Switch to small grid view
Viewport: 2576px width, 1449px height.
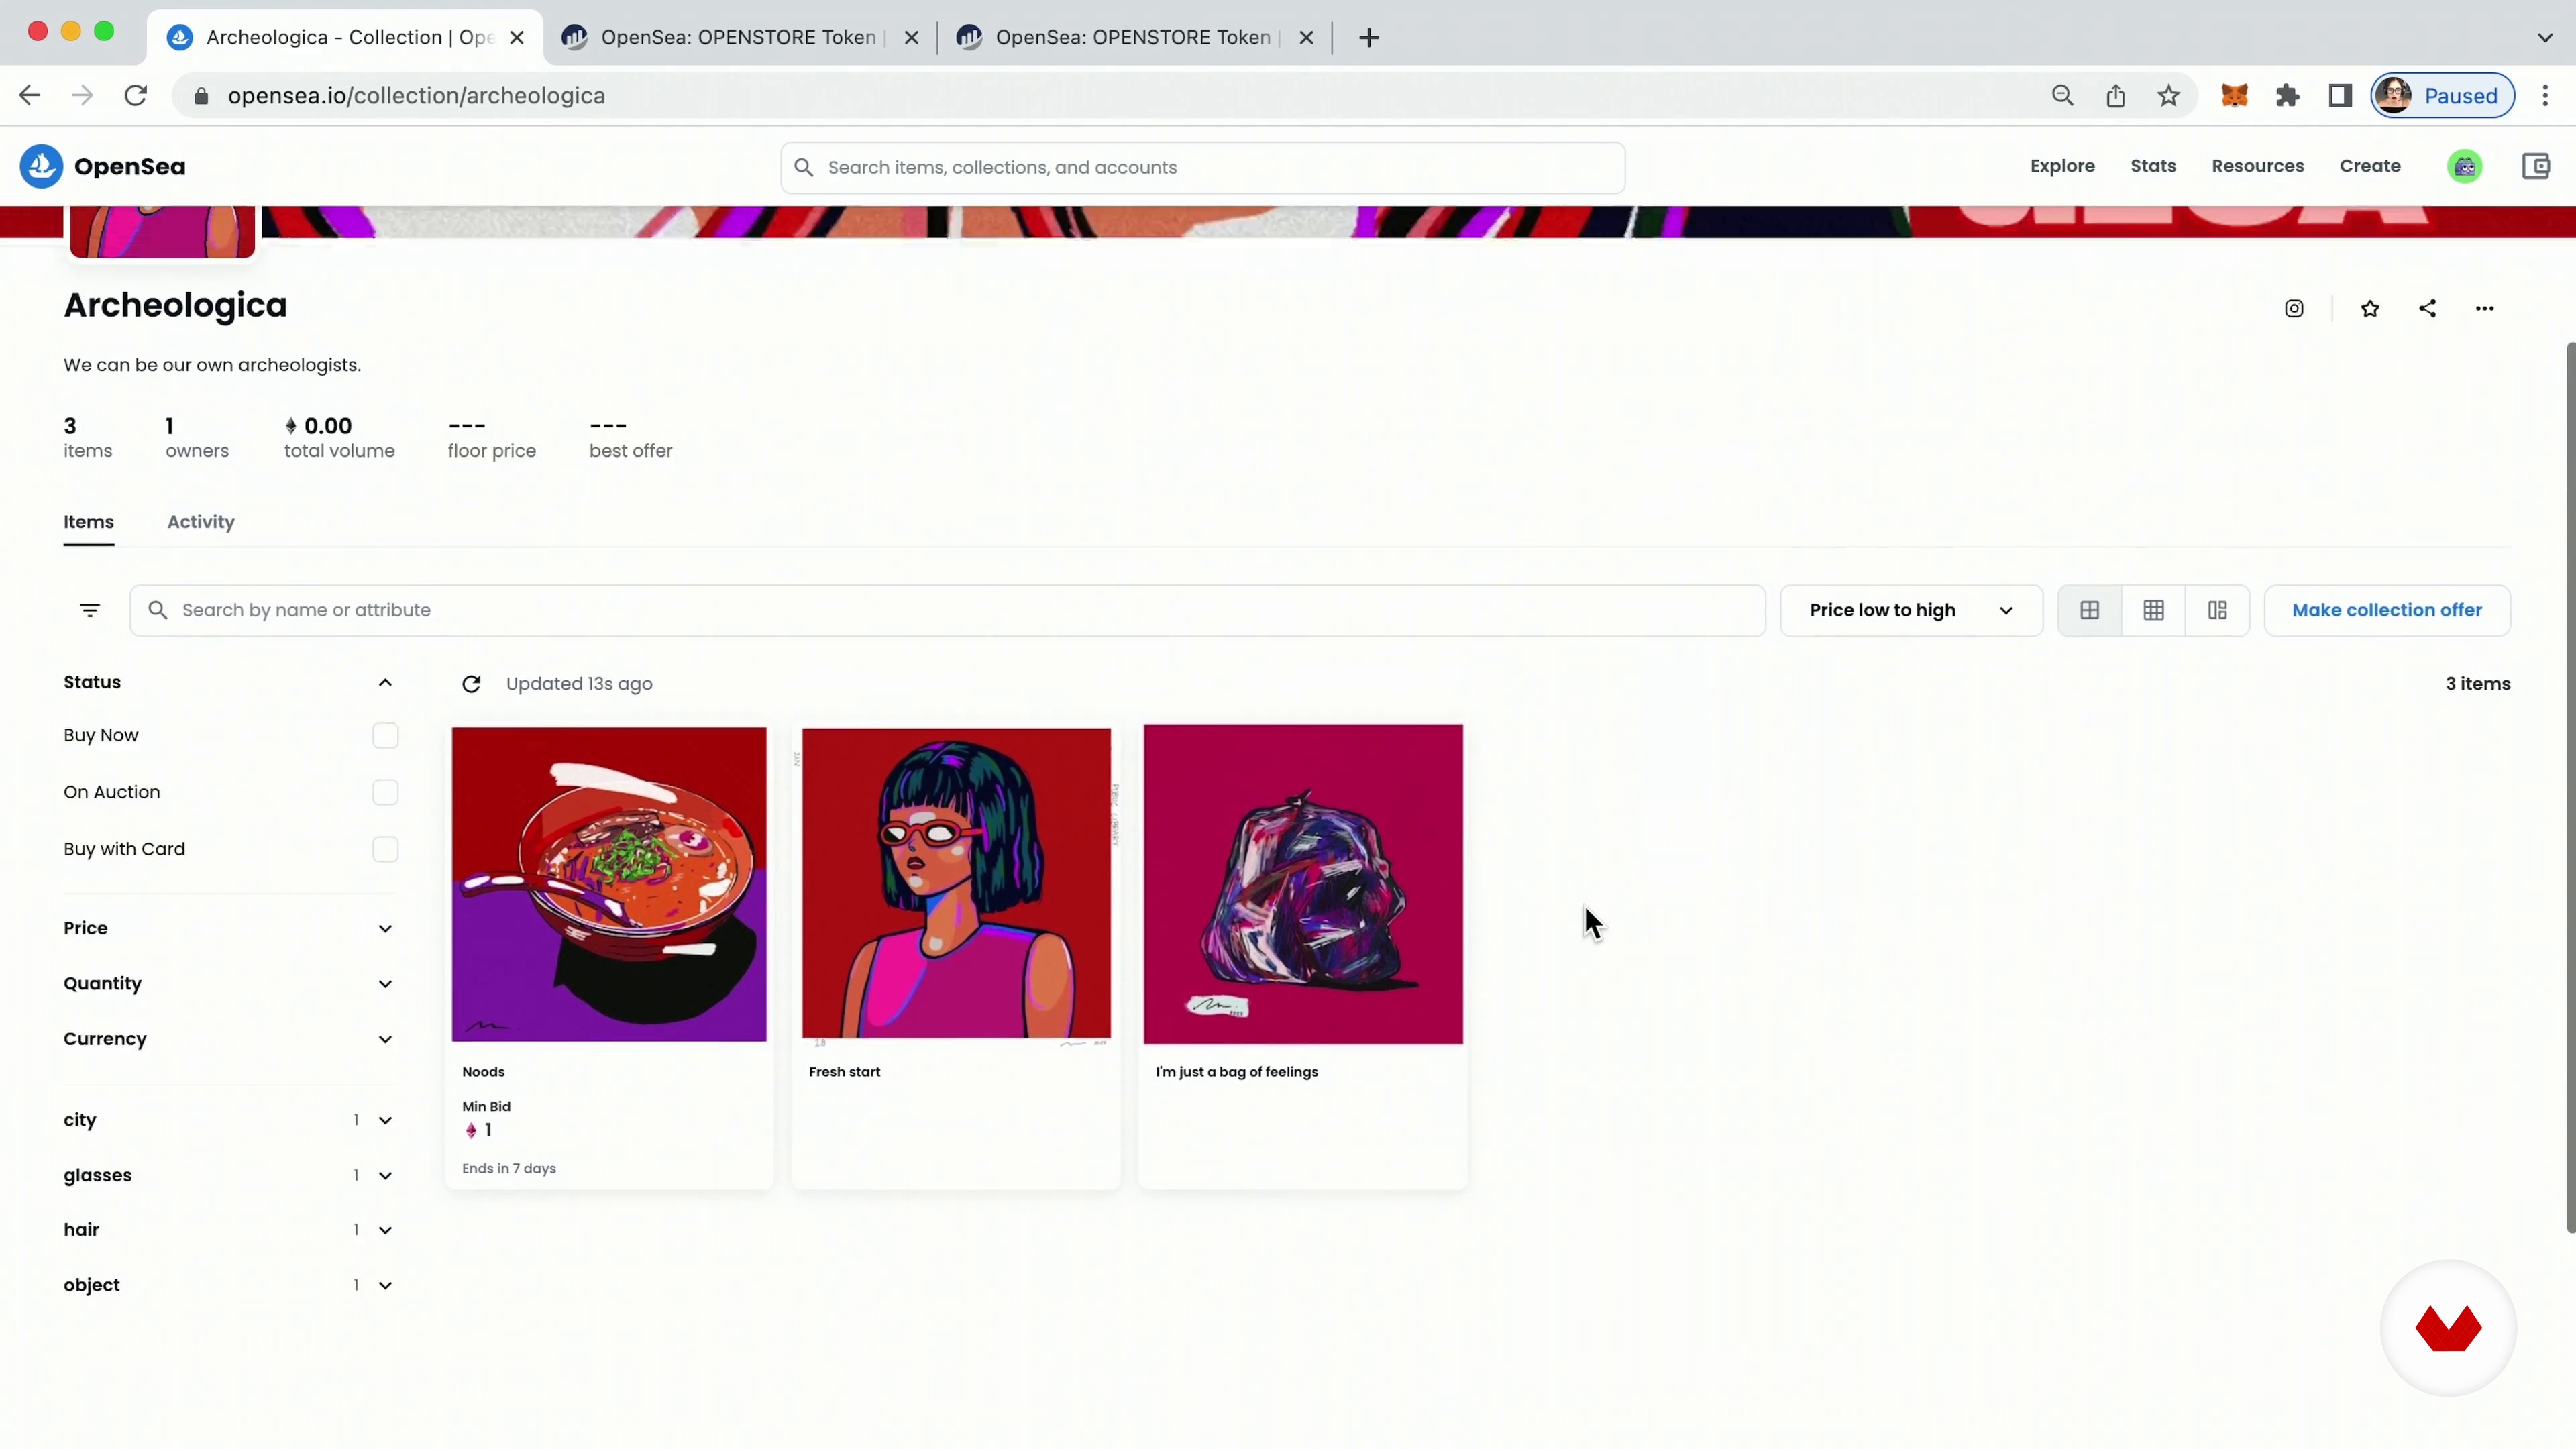tap(2154, 610)
